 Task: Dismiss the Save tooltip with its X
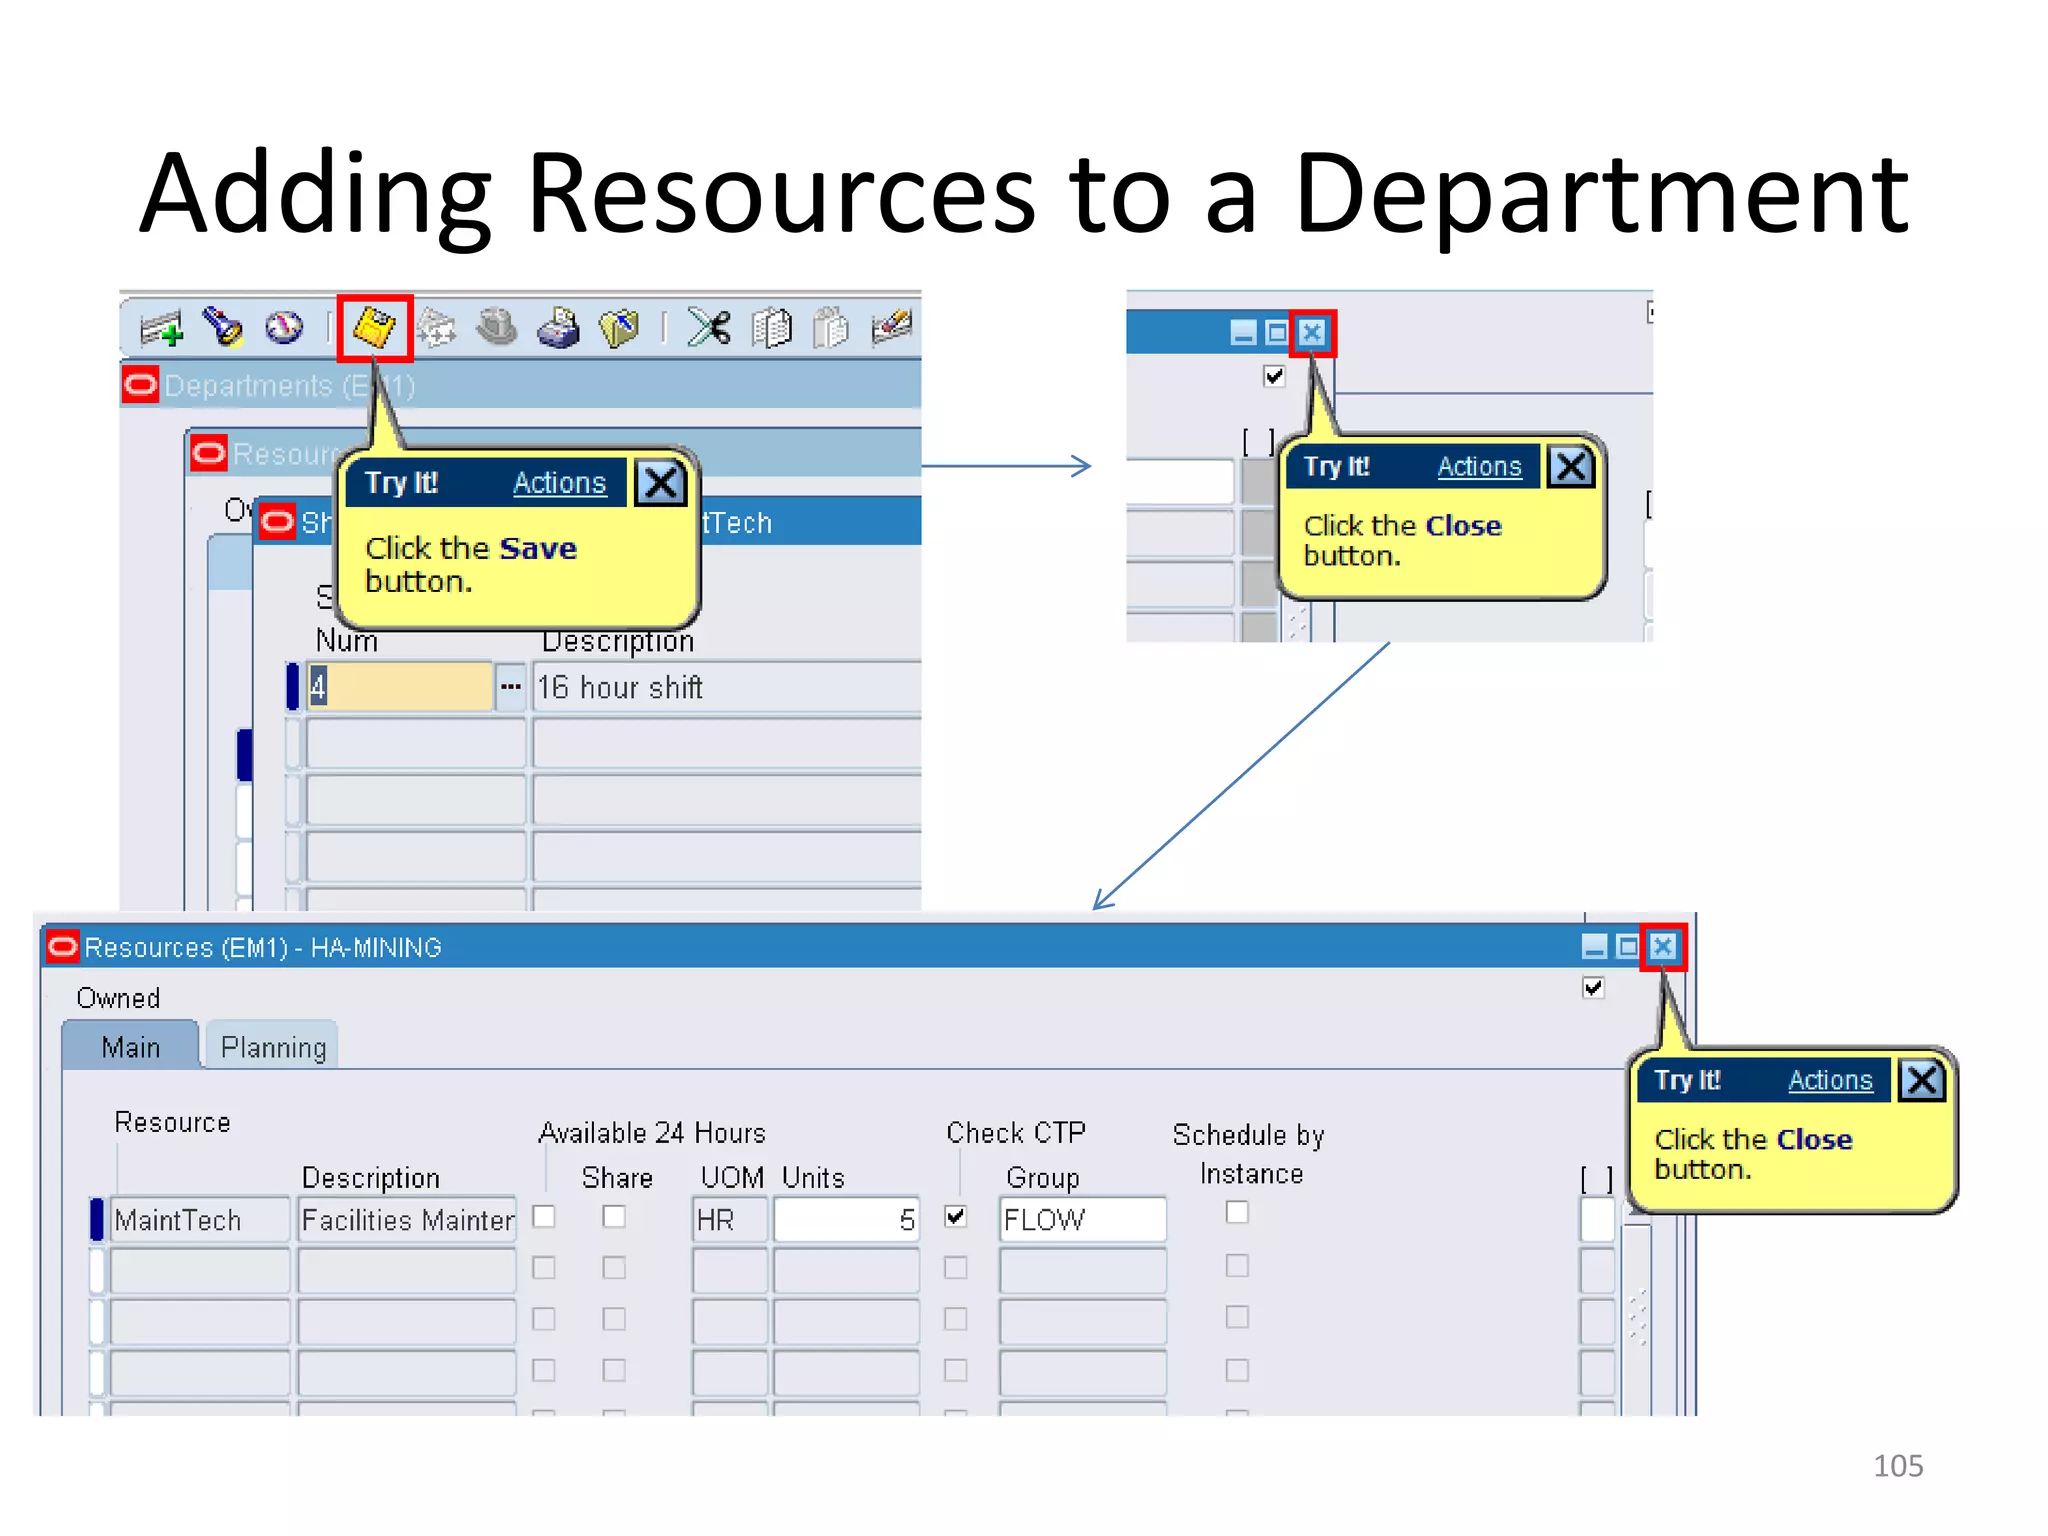click(661, 483)
